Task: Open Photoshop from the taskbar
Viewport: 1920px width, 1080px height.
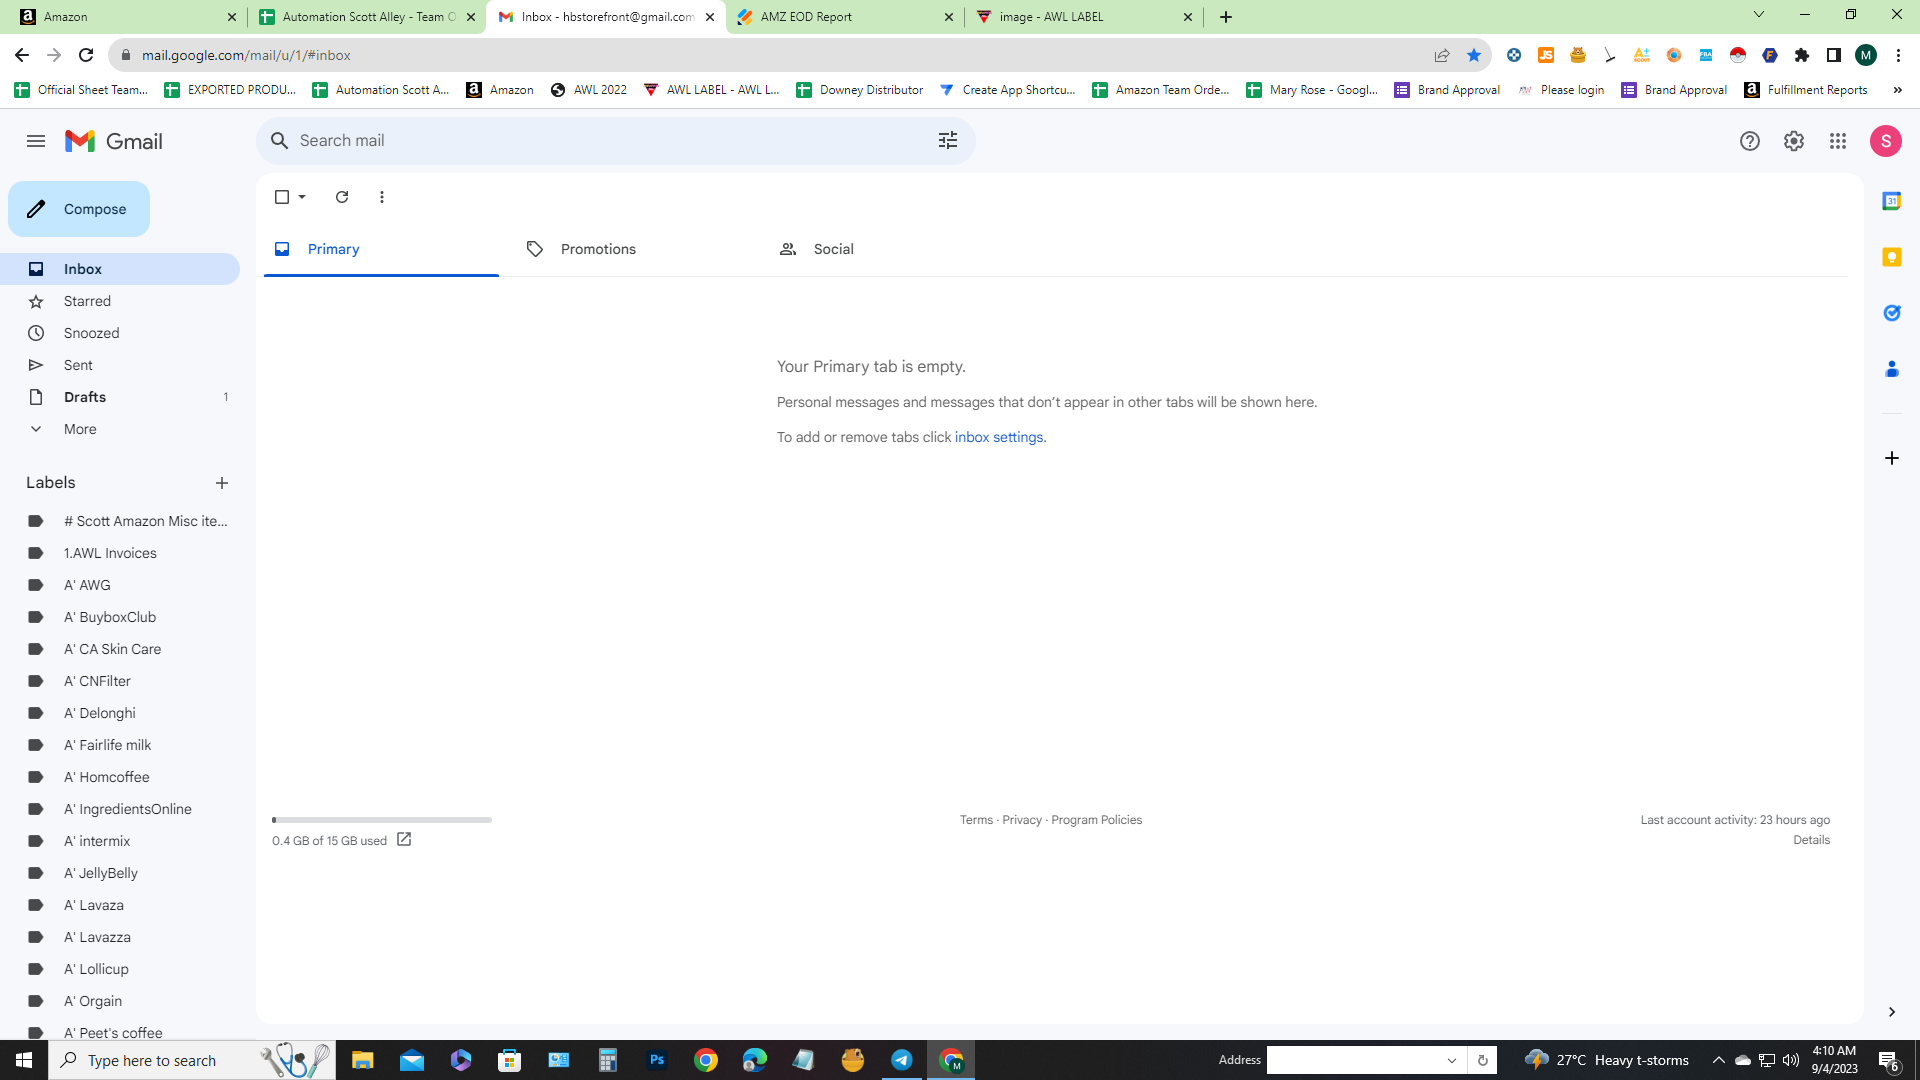Action: 657,1060
